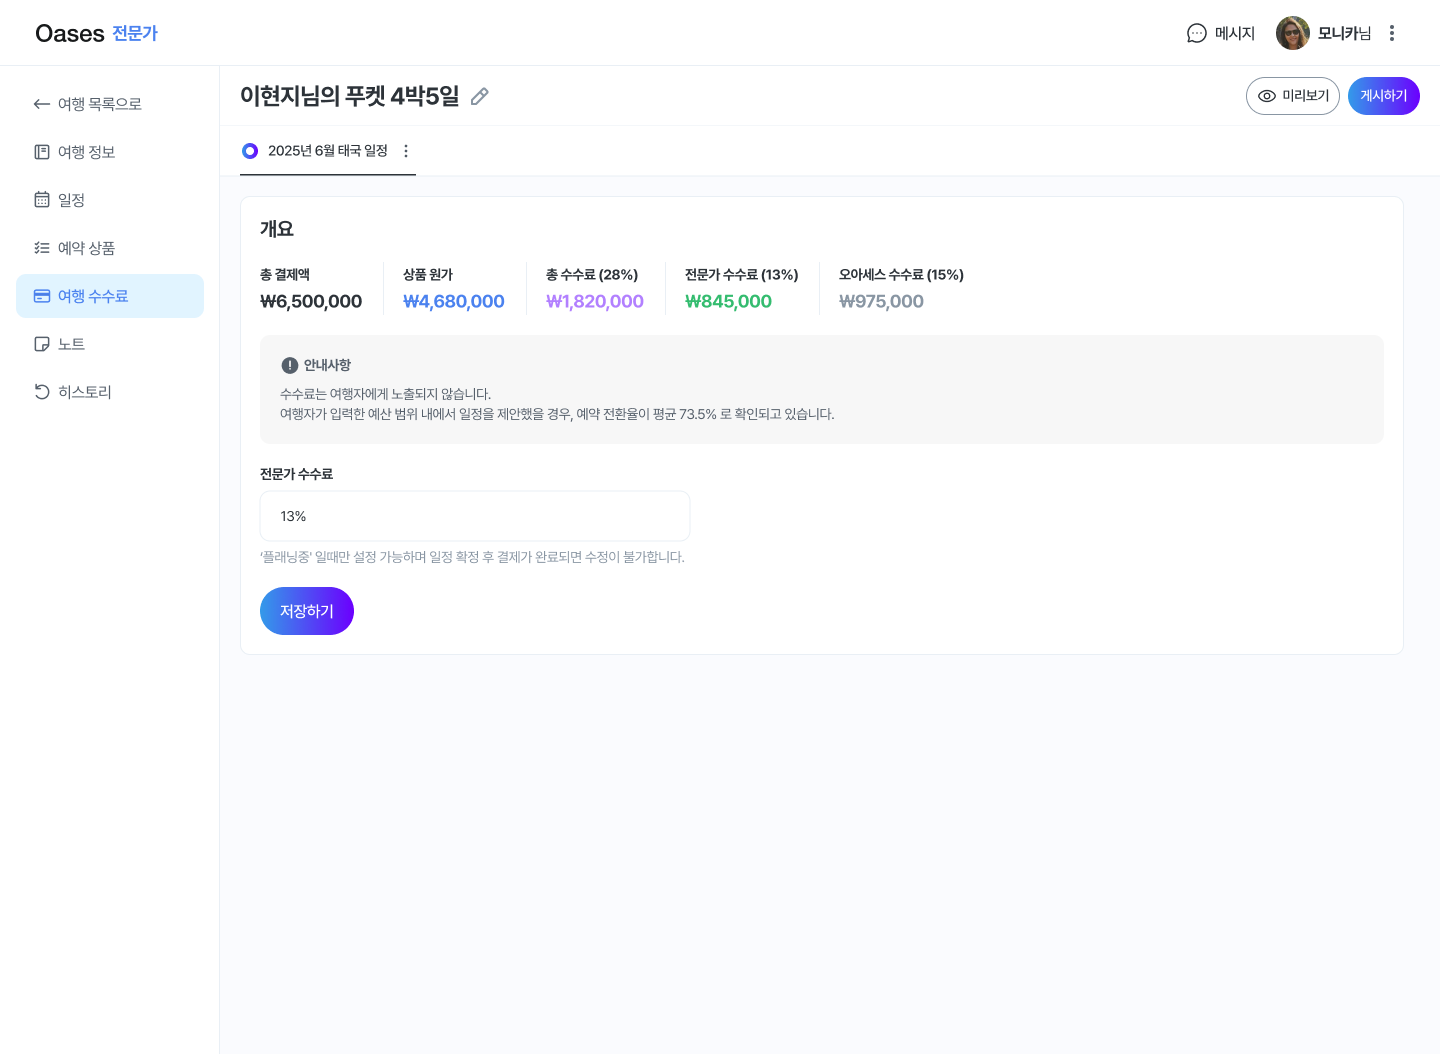Click the pencil edit icon beside trip title

click(480, 96)
